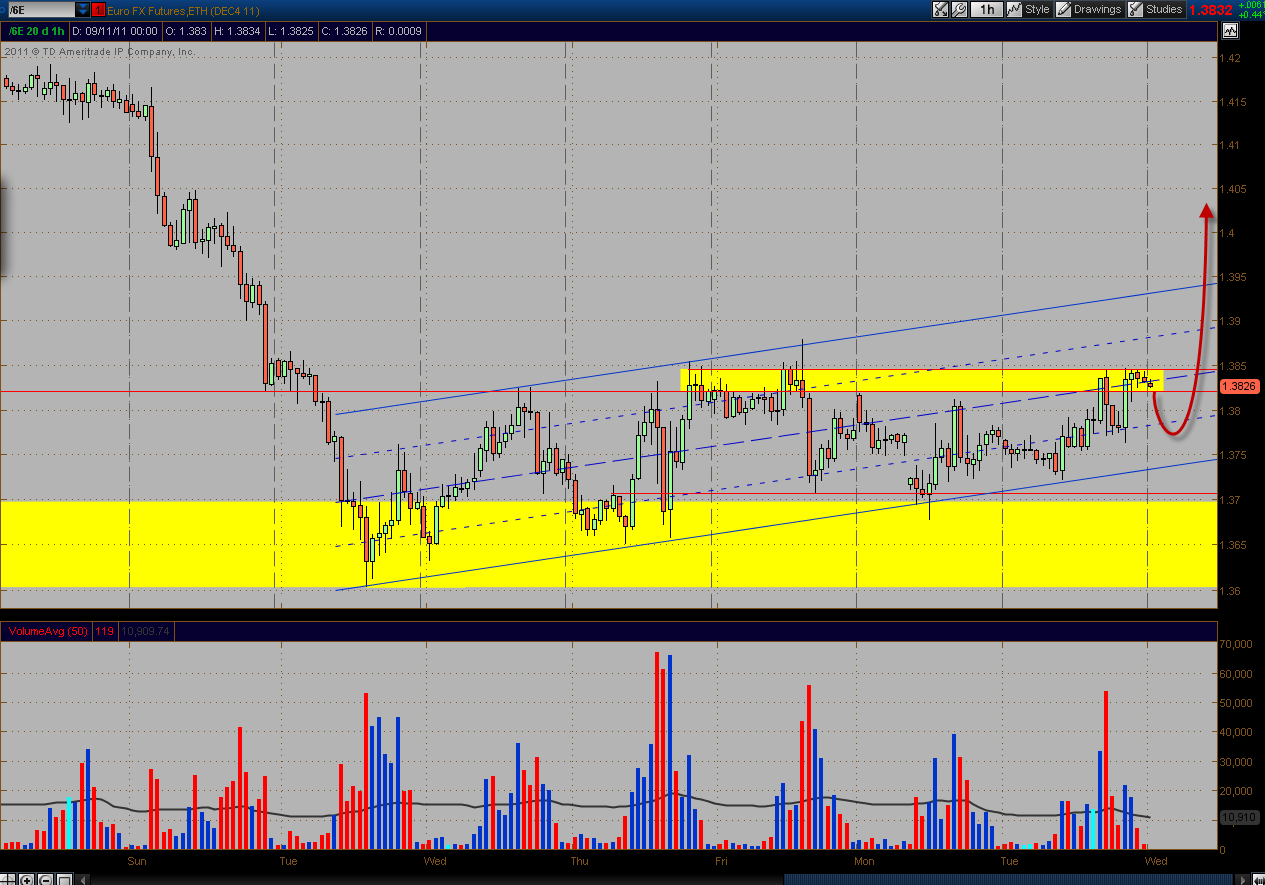Click the red alert indicator beside the symbol

tap(97, 9)
